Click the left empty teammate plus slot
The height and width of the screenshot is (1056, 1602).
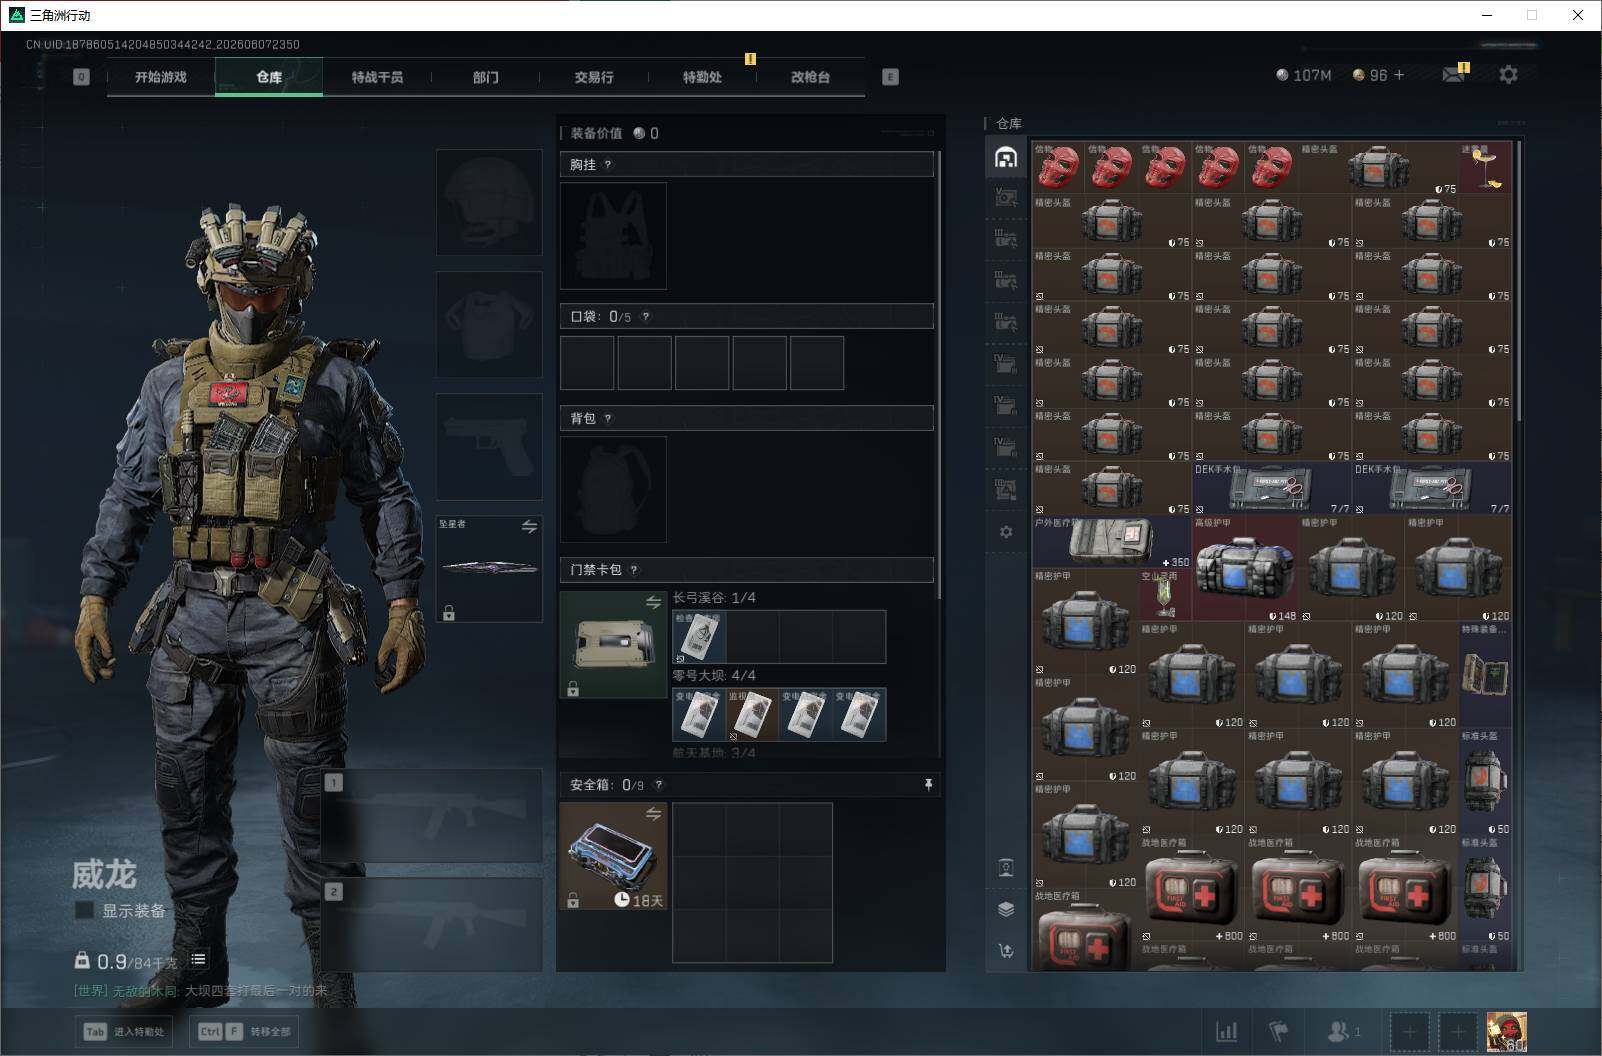pos(1409,1032)
